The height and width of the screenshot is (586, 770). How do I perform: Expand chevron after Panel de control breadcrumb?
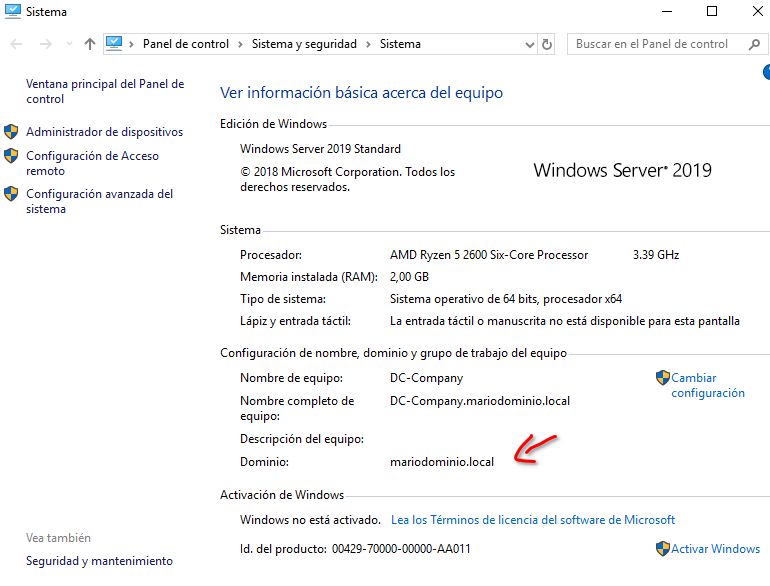coord(240,44)
